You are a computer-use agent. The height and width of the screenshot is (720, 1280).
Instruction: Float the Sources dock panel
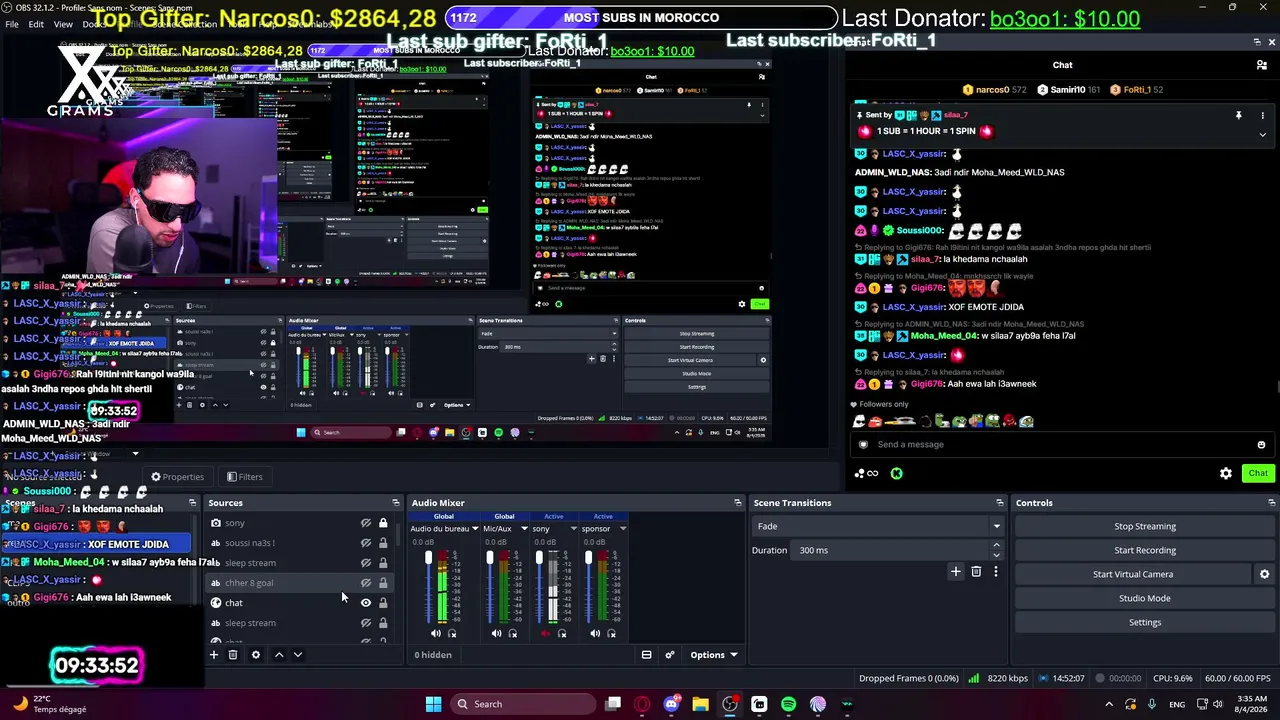(x=395, y=503)
